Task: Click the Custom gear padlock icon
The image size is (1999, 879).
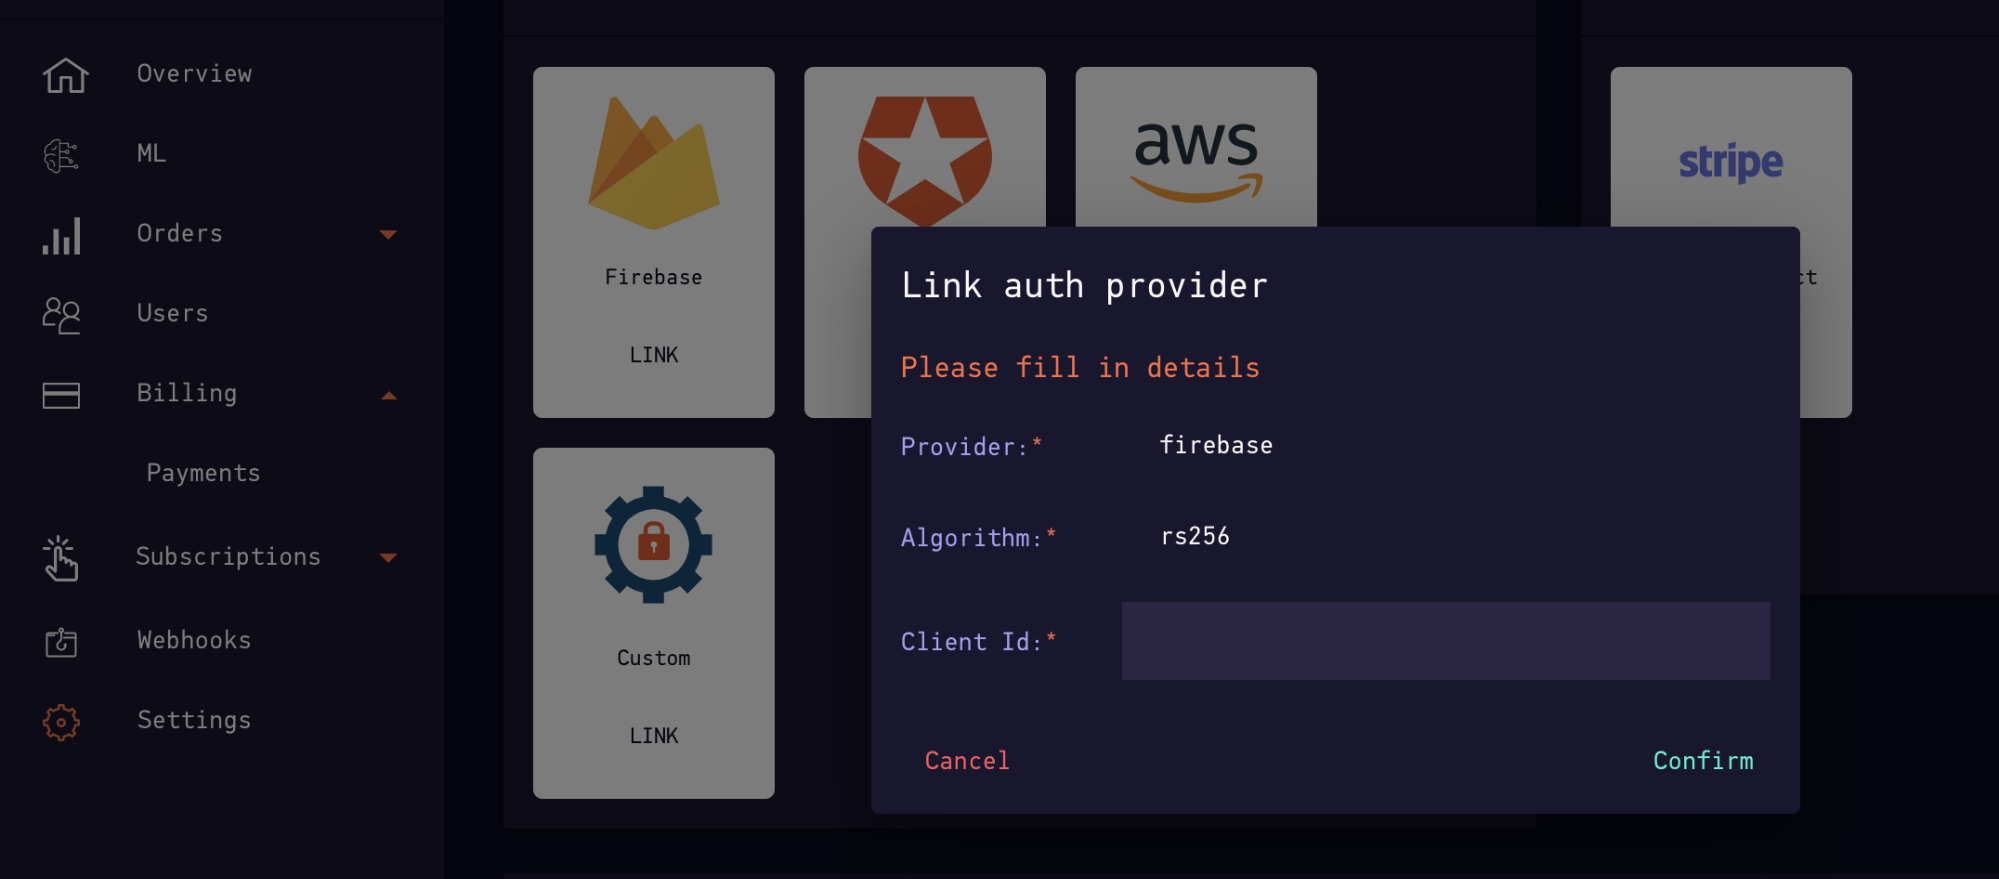Action: (653, 544)
